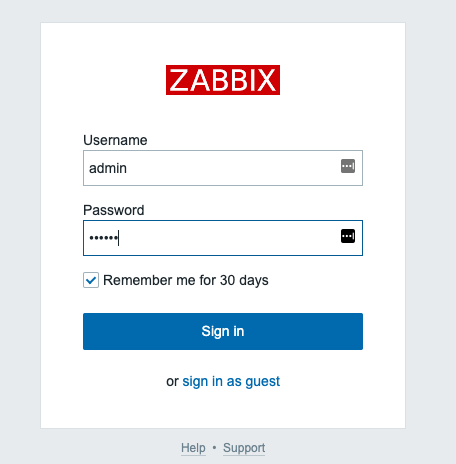456x464 pixels.
Task: Click the word "guest" in the guest link
Action: point(263,382)
